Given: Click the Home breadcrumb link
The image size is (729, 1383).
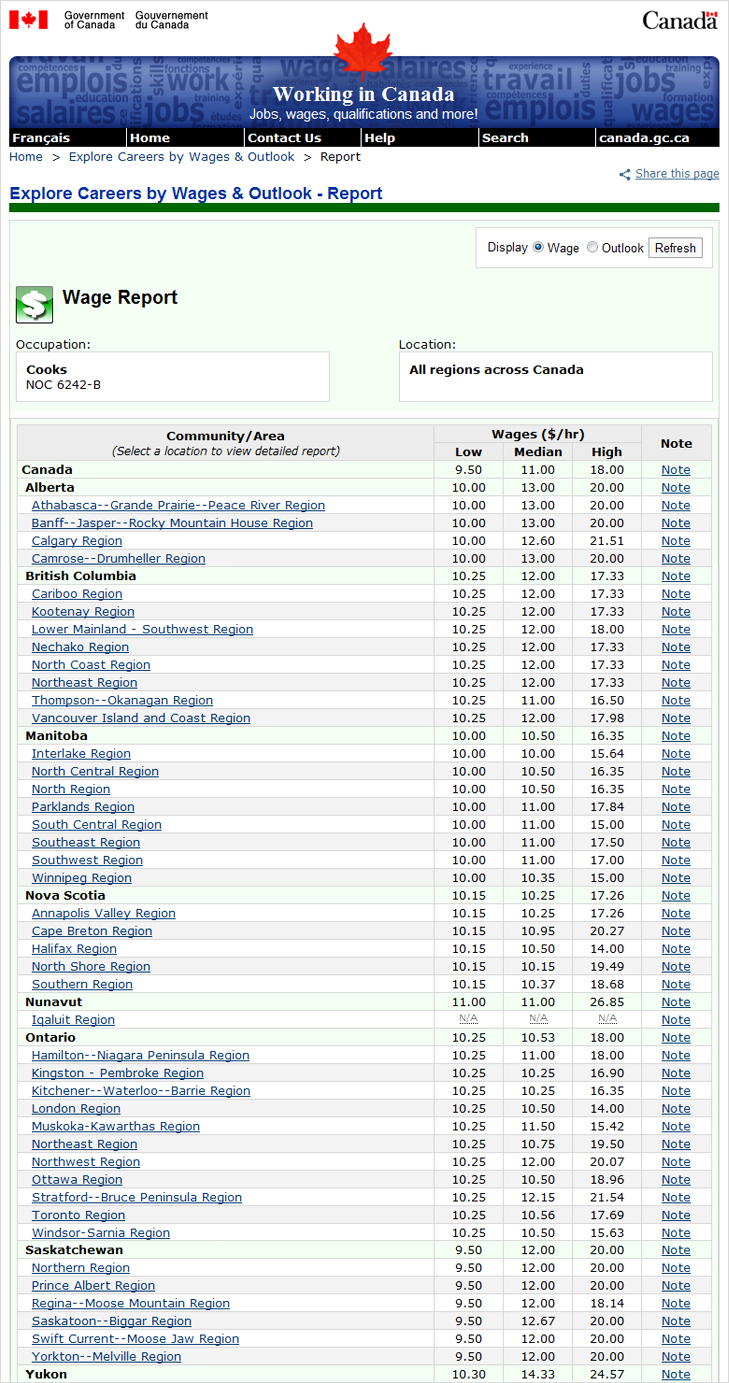Looking at the screenshot, I should (26, 157).
